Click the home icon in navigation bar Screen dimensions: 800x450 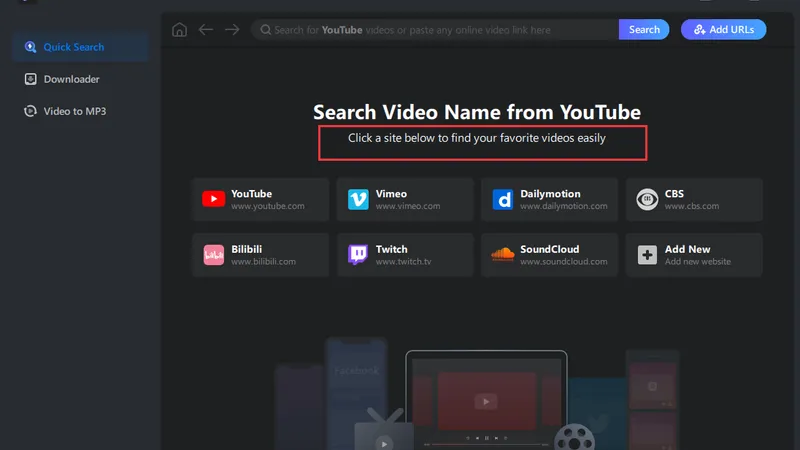click(180, 30)
